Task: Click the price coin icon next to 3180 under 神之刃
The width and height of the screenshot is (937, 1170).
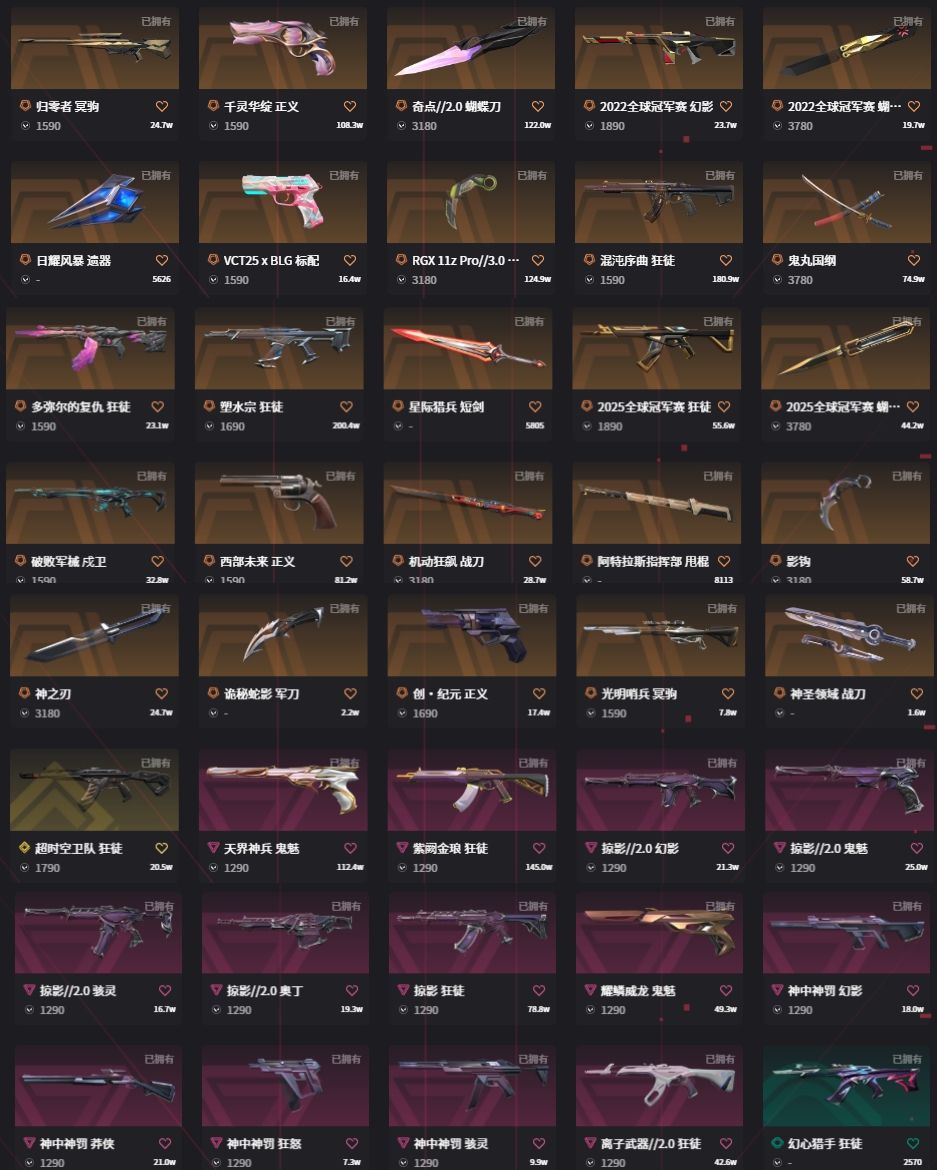Action: pyautogui.click(x=25, y=713)
